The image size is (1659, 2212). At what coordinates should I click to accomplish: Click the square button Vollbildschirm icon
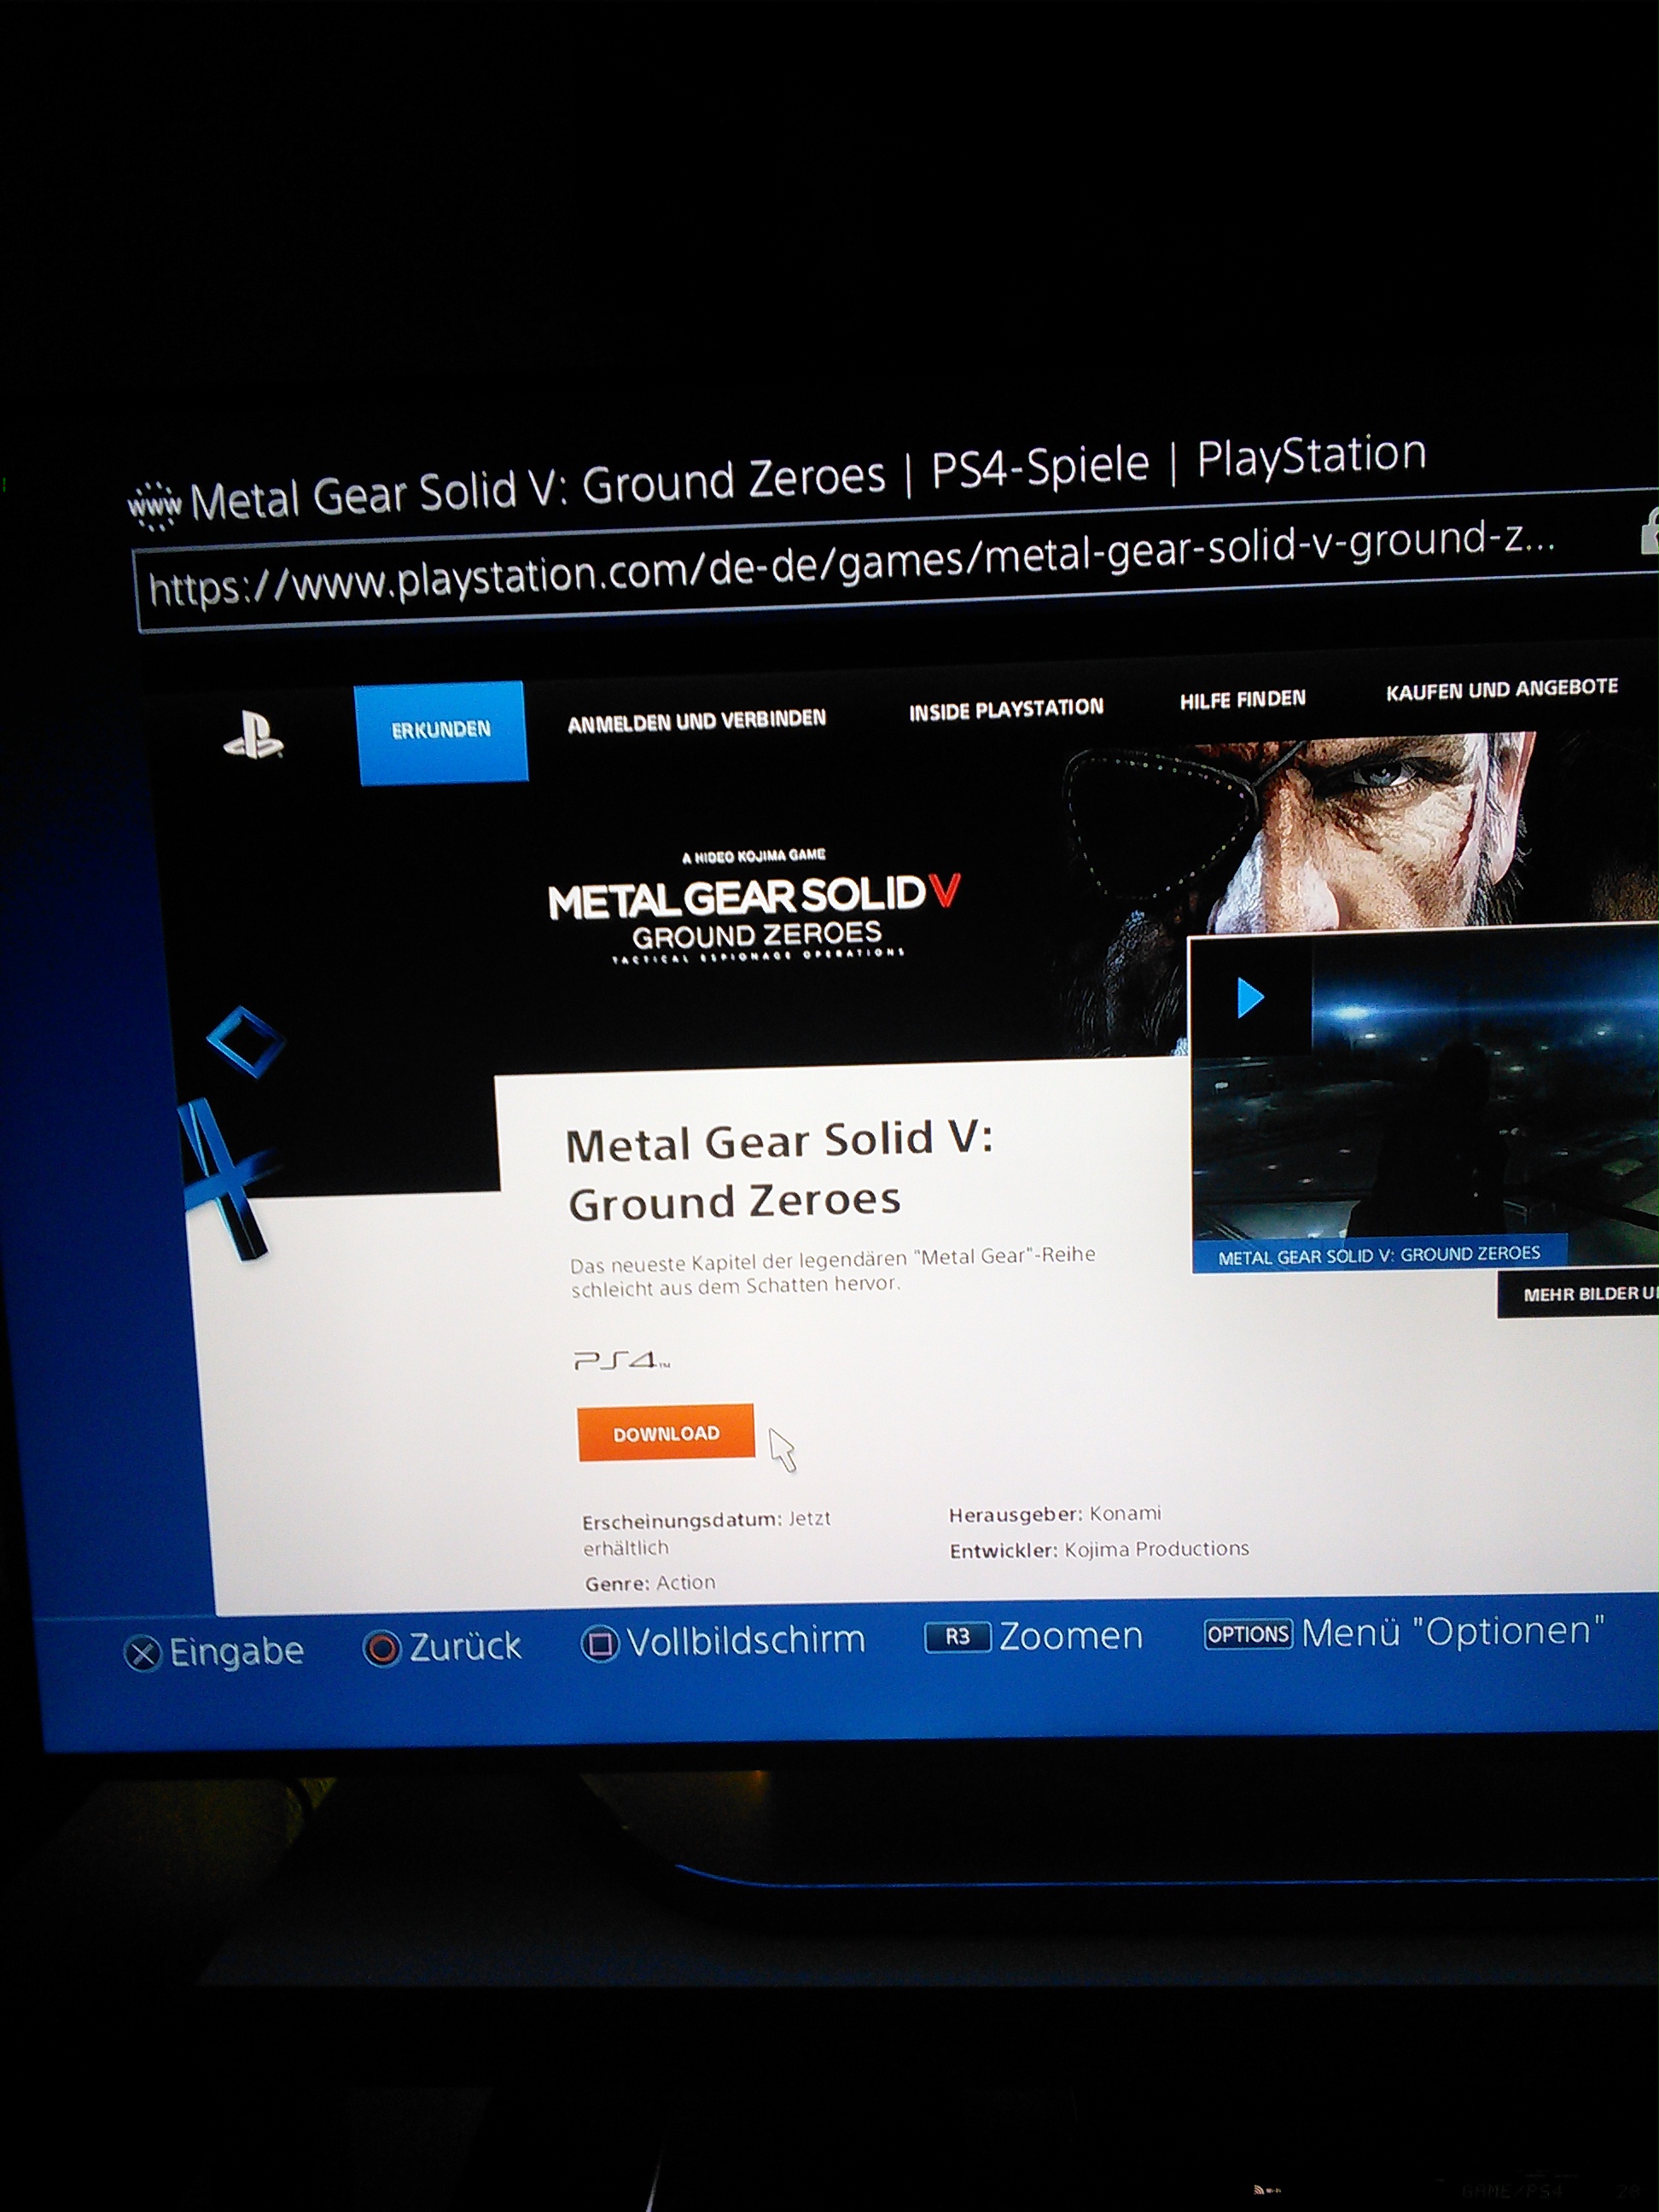pos(599,1644)
